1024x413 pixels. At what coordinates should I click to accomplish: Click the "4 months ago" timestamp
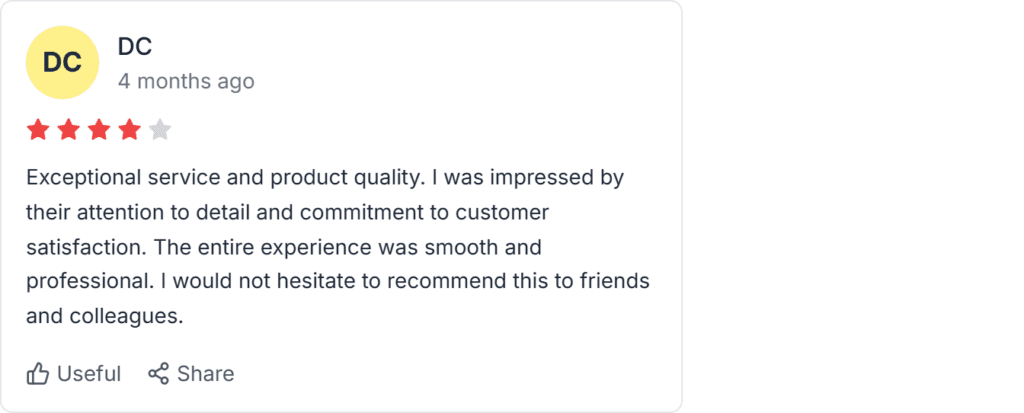[186, 82]
